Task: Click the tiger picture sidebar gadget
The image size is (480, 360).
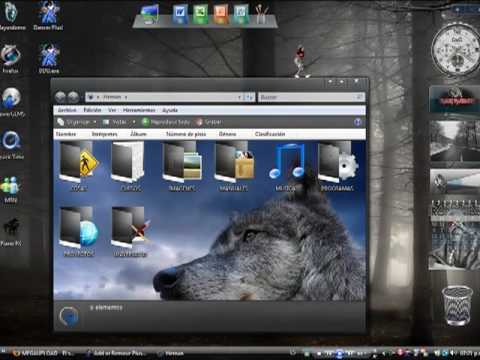Action: (x=455, y=243)
